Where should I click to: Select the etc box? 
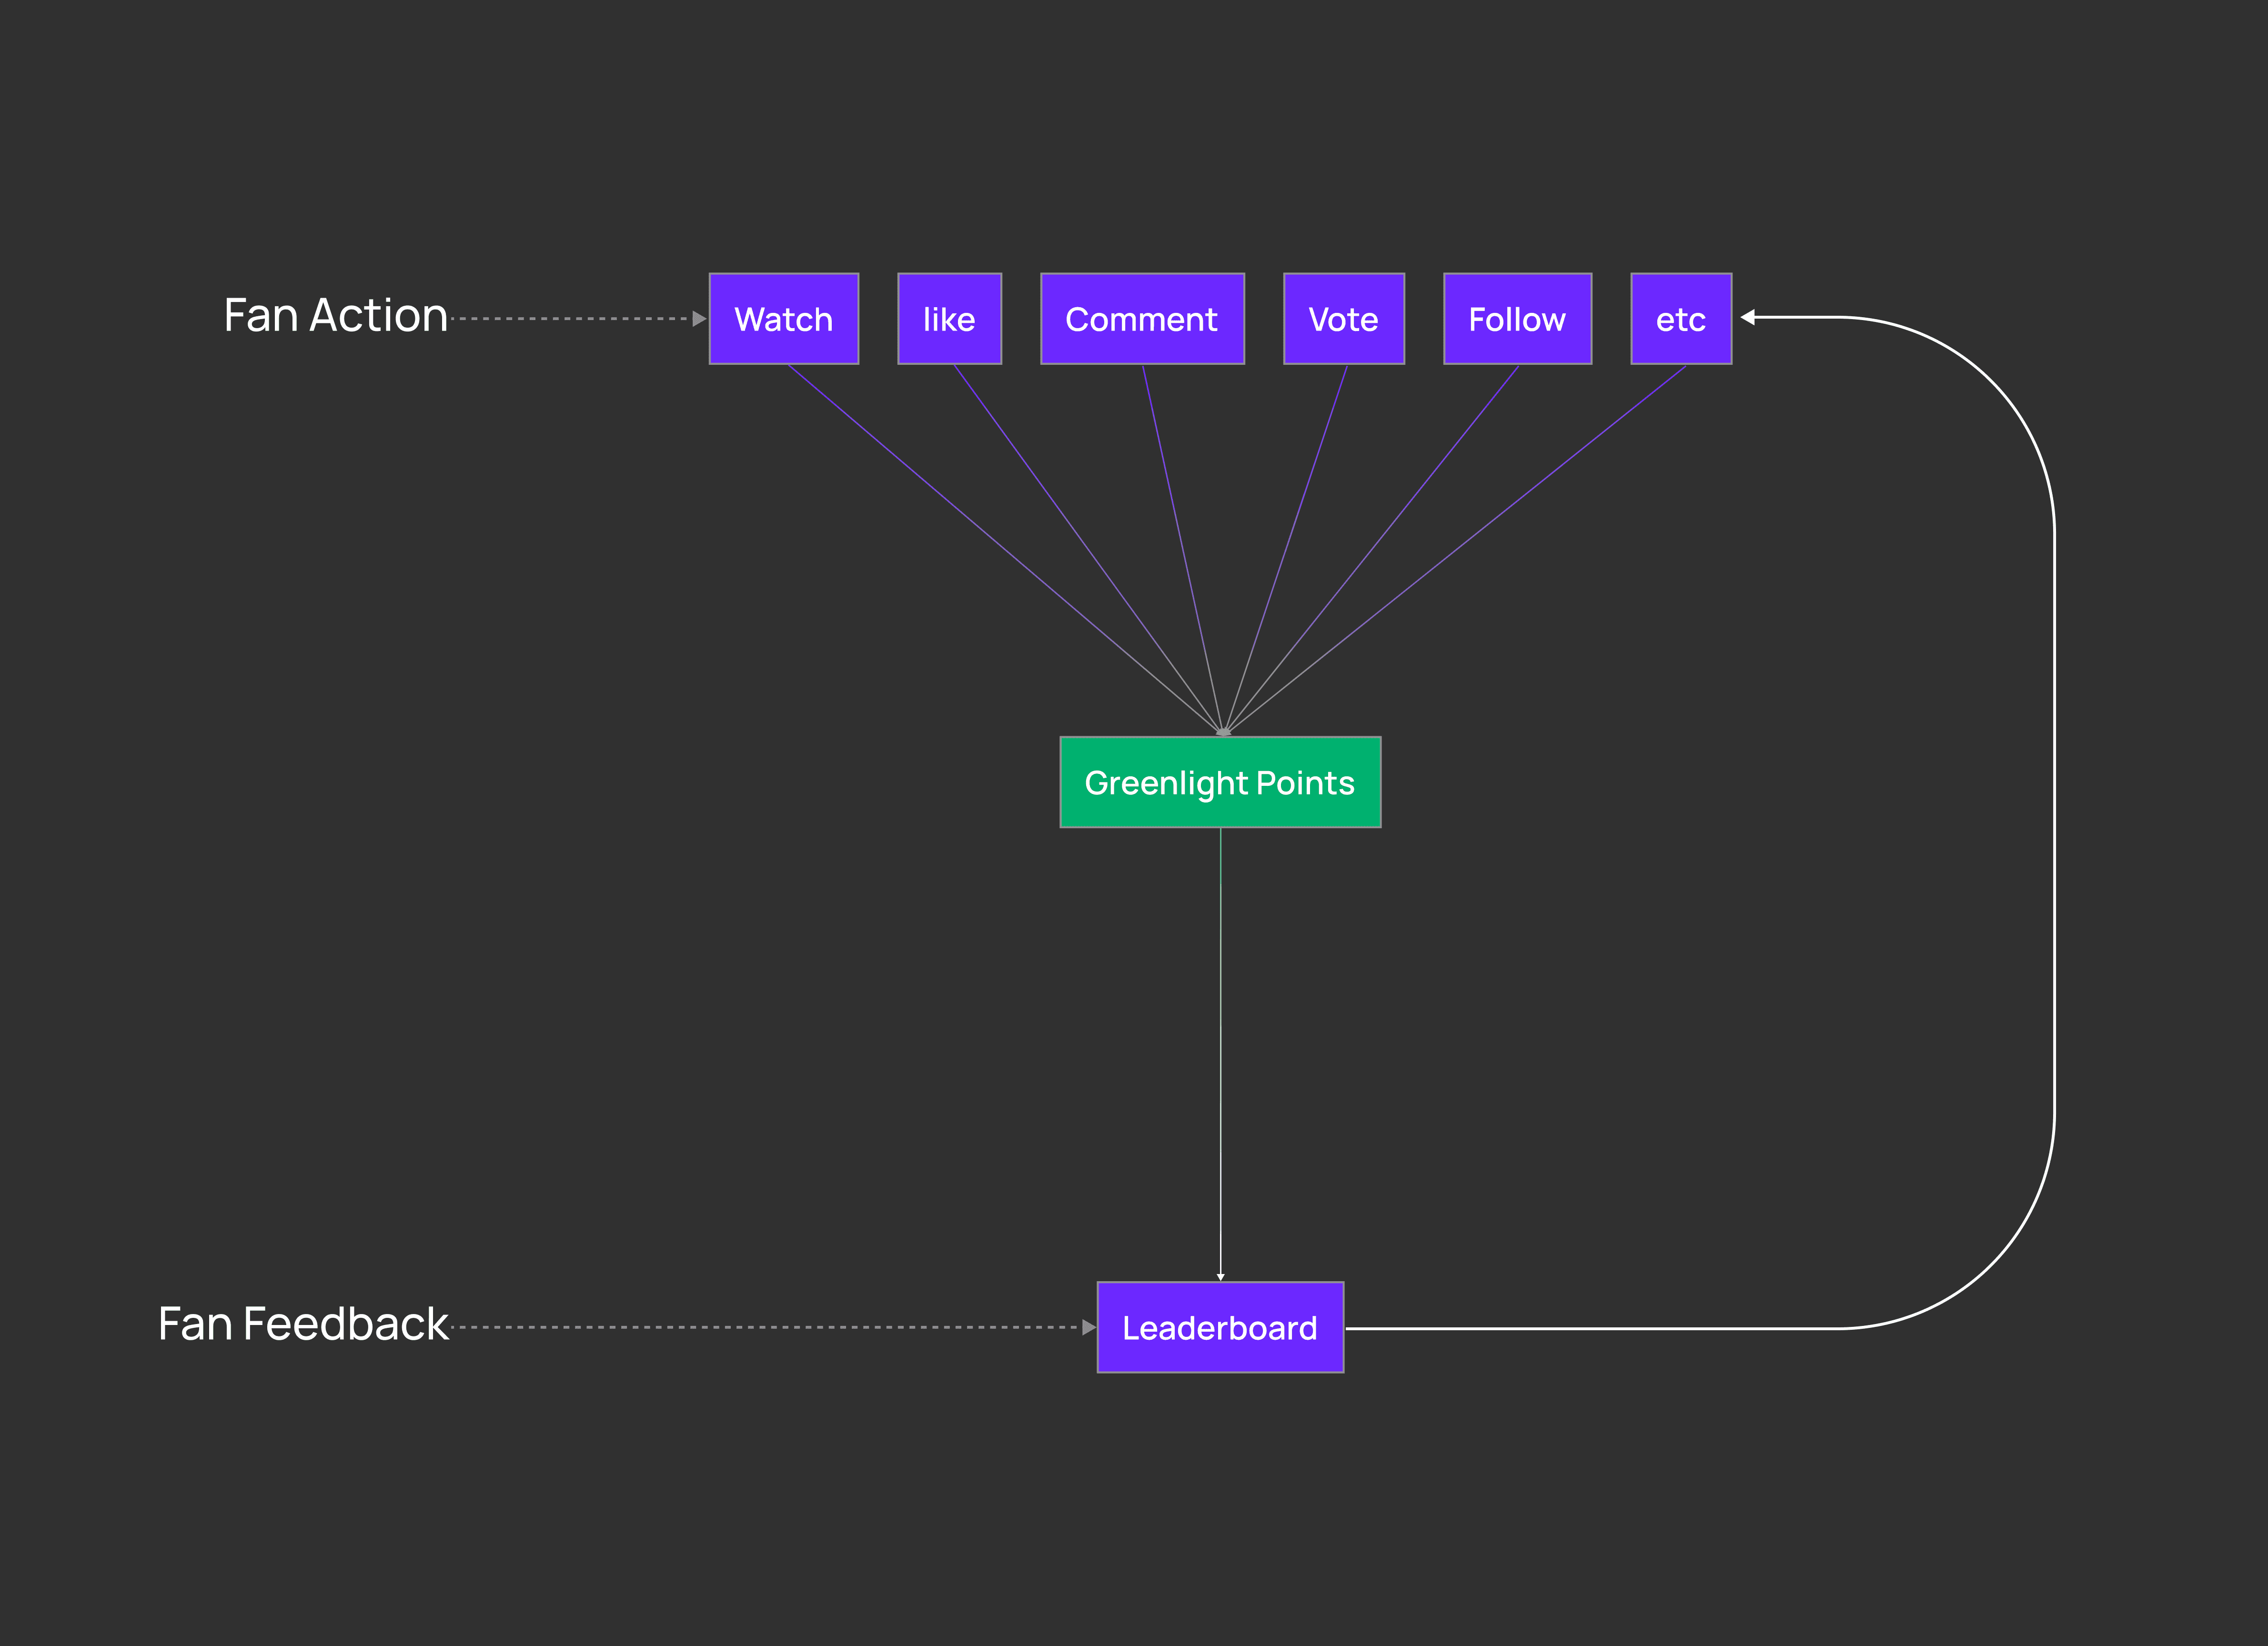pos(1681,319)
